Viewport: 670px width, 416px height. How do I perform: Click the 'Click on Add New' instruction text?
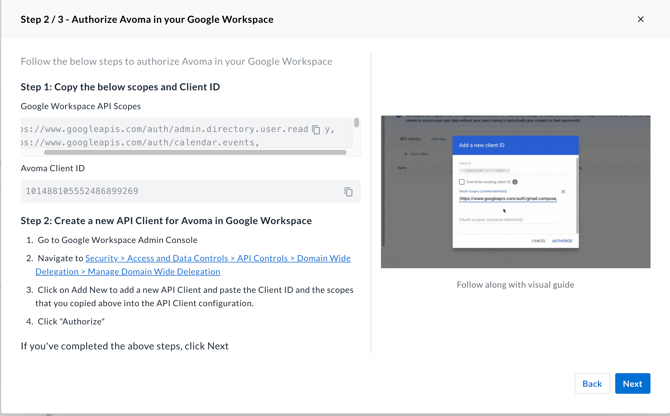click(x=194, y=296)
